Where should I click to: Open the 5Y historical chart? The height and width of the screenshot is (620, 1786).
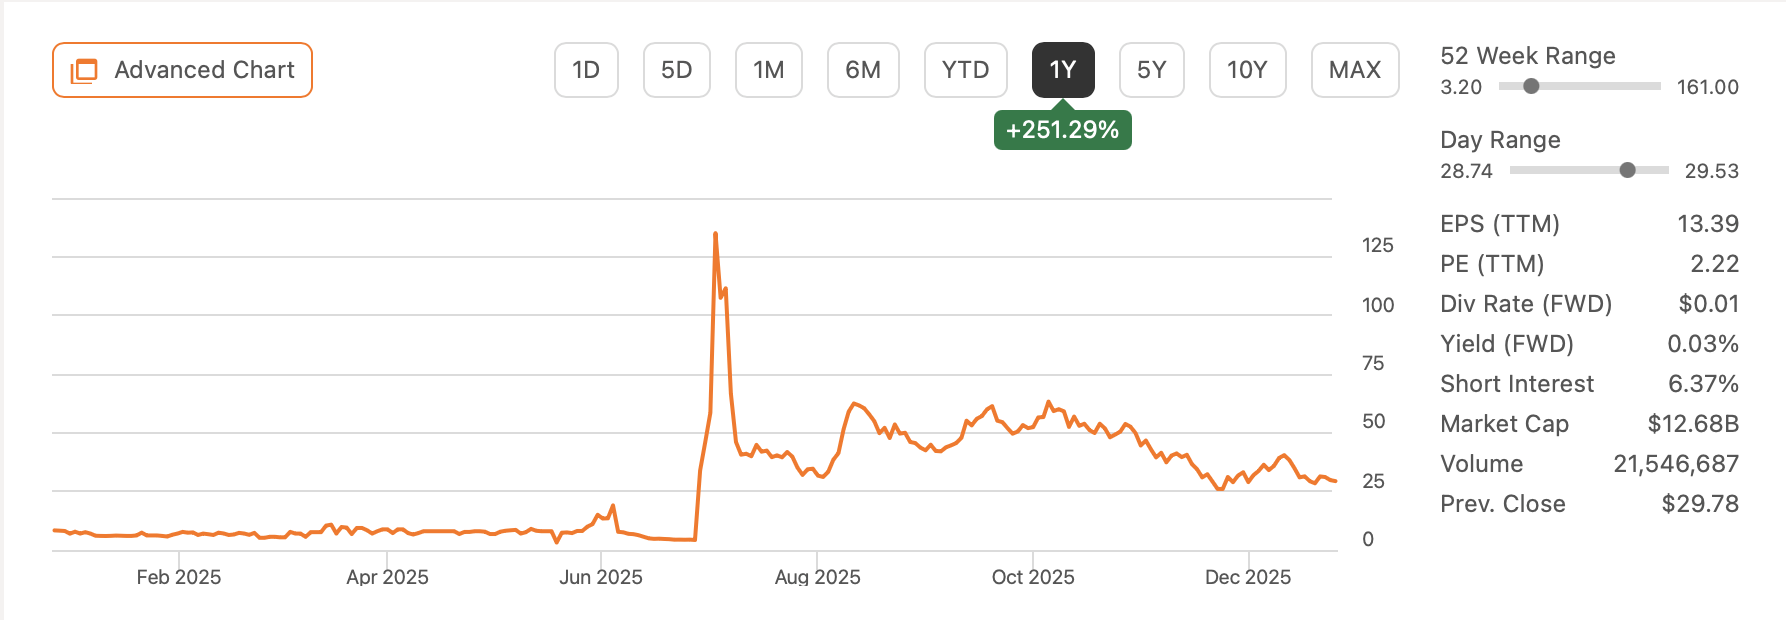pyautogui.click(x=1151, y=70)
